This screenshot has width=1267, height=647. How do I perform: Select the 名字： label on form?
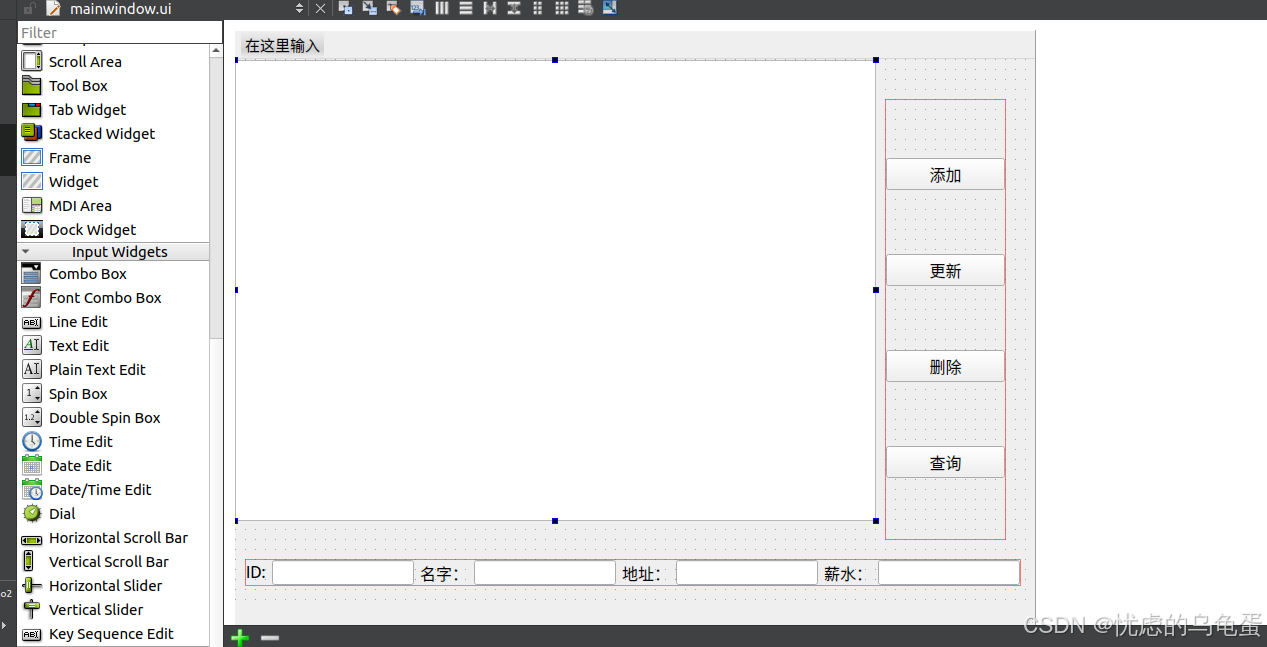(441, 574)
